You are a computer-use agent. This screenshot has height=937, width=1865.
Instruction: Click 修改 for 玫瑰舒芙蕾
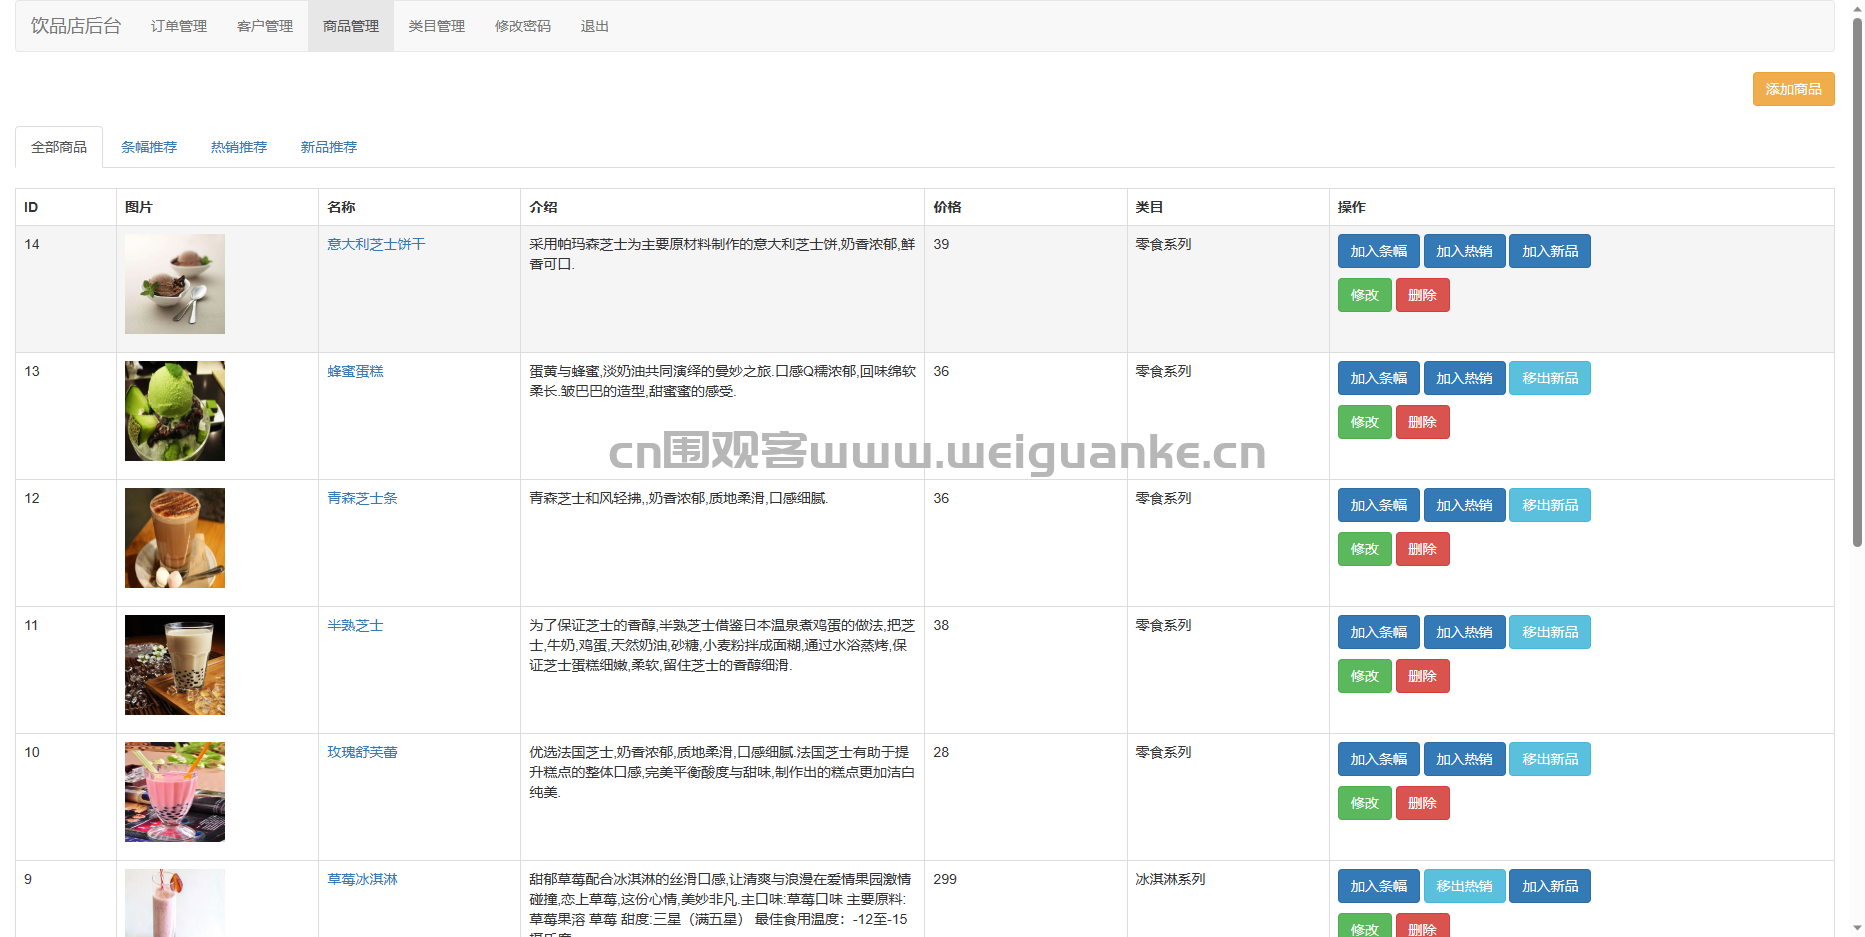1364,803
